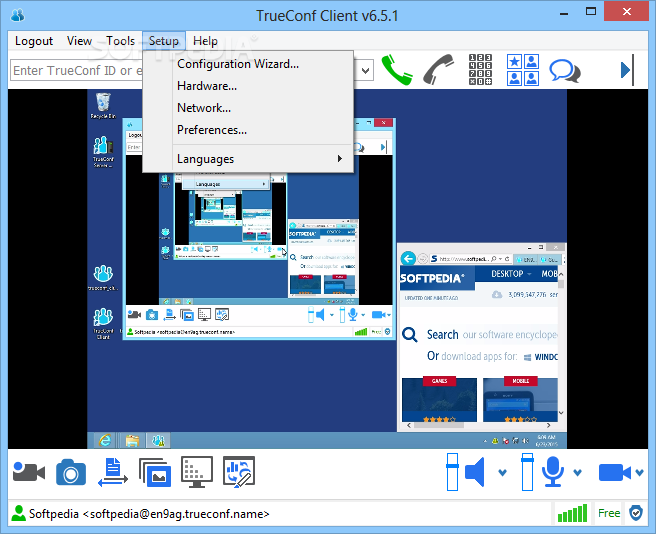Click the Softpedia search magnifier icon
This screenshot has height=534, width=656.
tap(410, 335)
